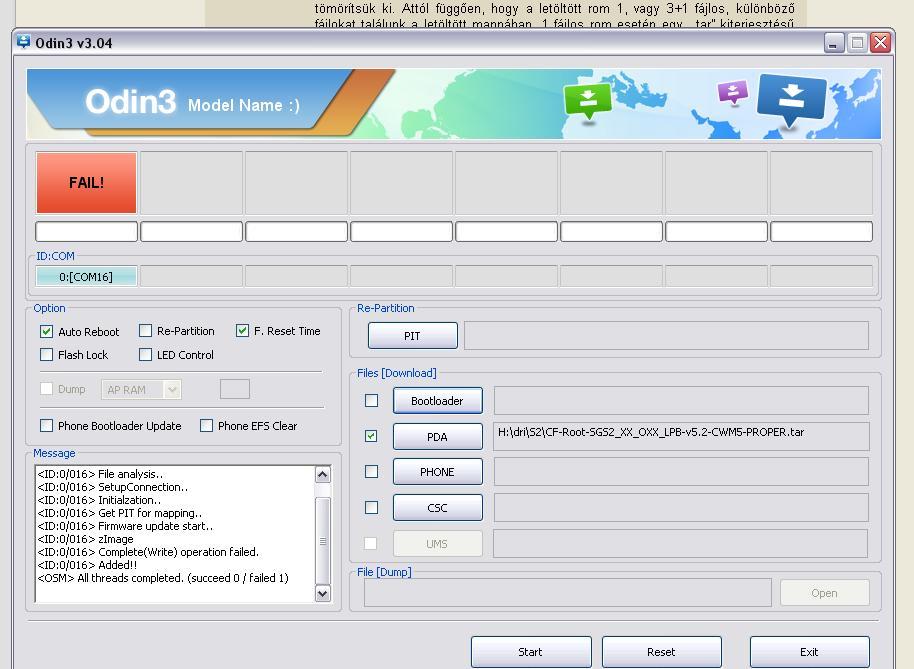Click the PDA file path field

click(681, 436)
